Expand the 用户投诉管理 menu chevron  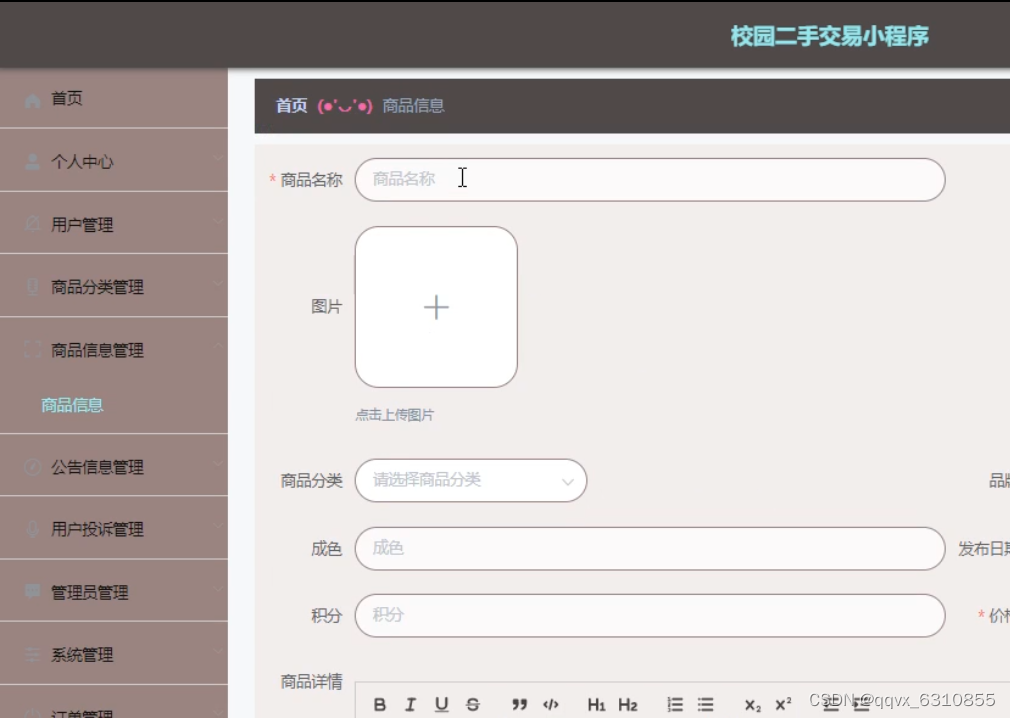click(218, 526)
